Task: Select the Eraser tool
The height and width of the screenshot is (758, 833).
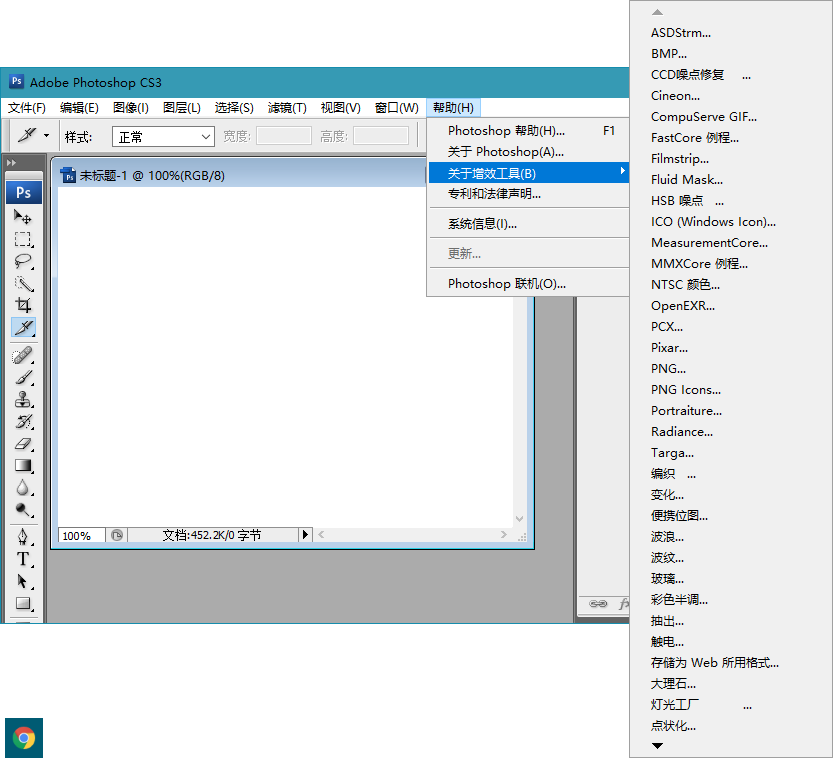Action: point(22,444)
